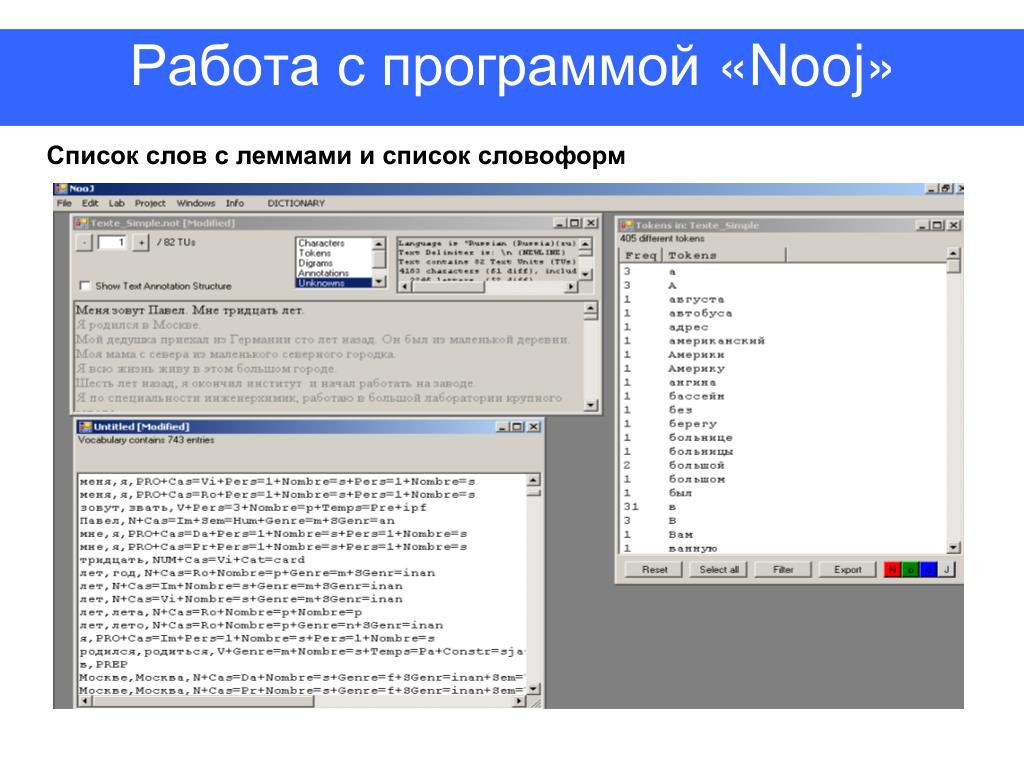1024x768 pixels.
Task: Click the Tokens column header
Action: tap(724, 255)
